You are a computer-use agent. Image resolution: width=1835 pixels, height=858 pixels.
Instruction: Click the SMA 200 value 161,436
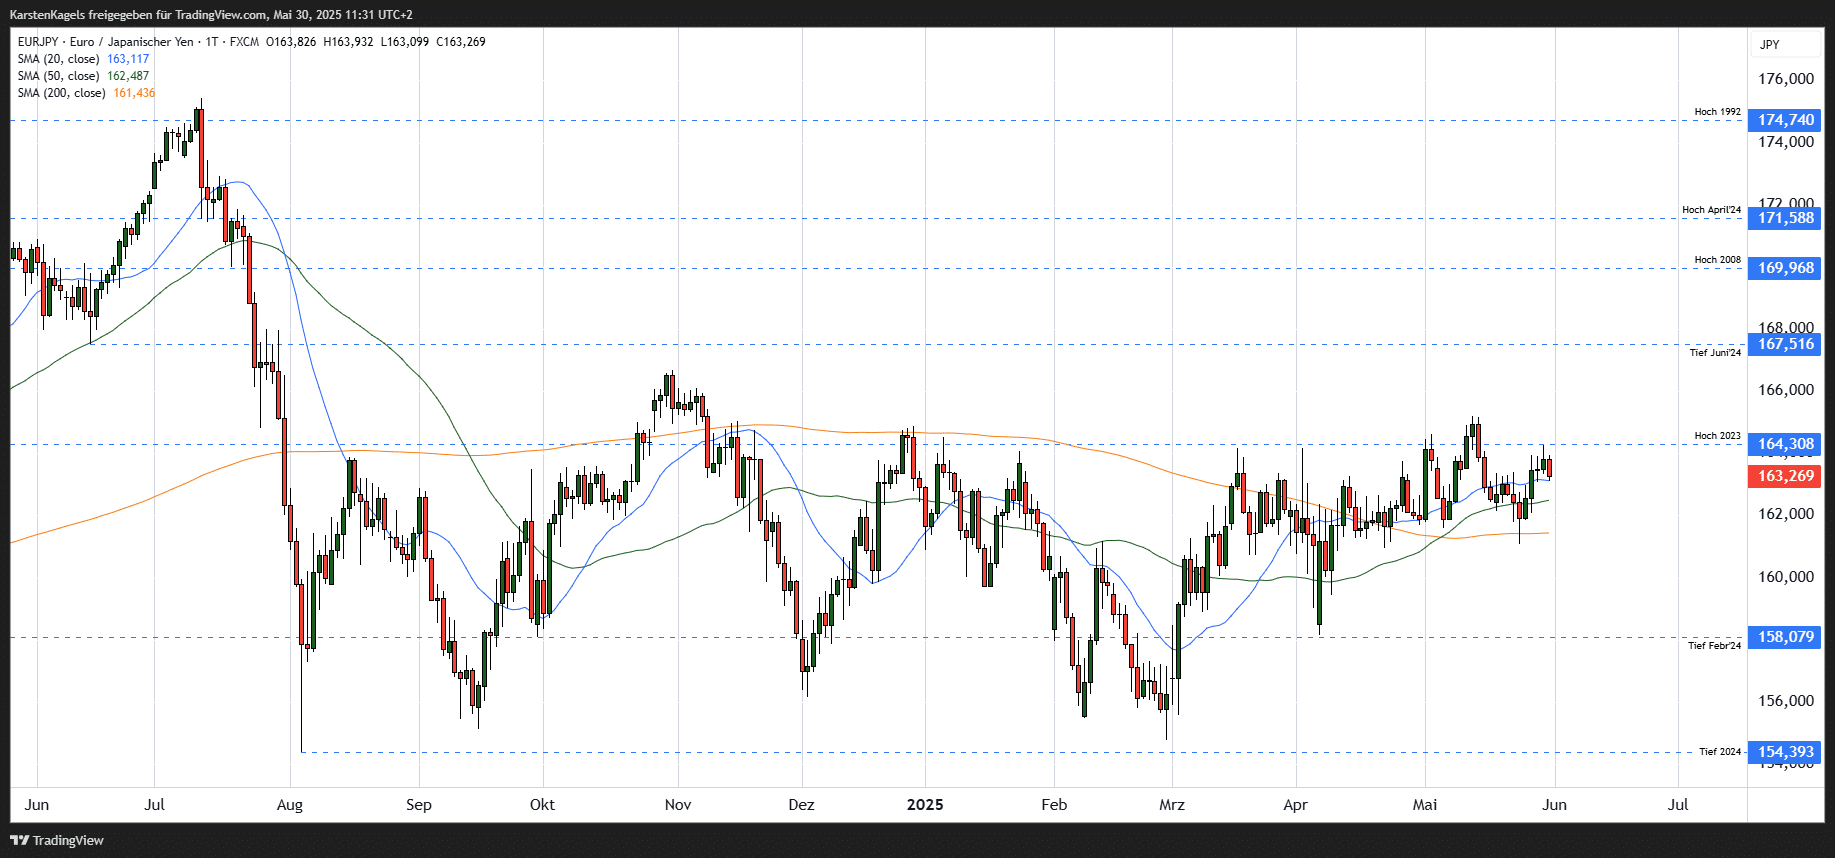[x=134, y=93]
